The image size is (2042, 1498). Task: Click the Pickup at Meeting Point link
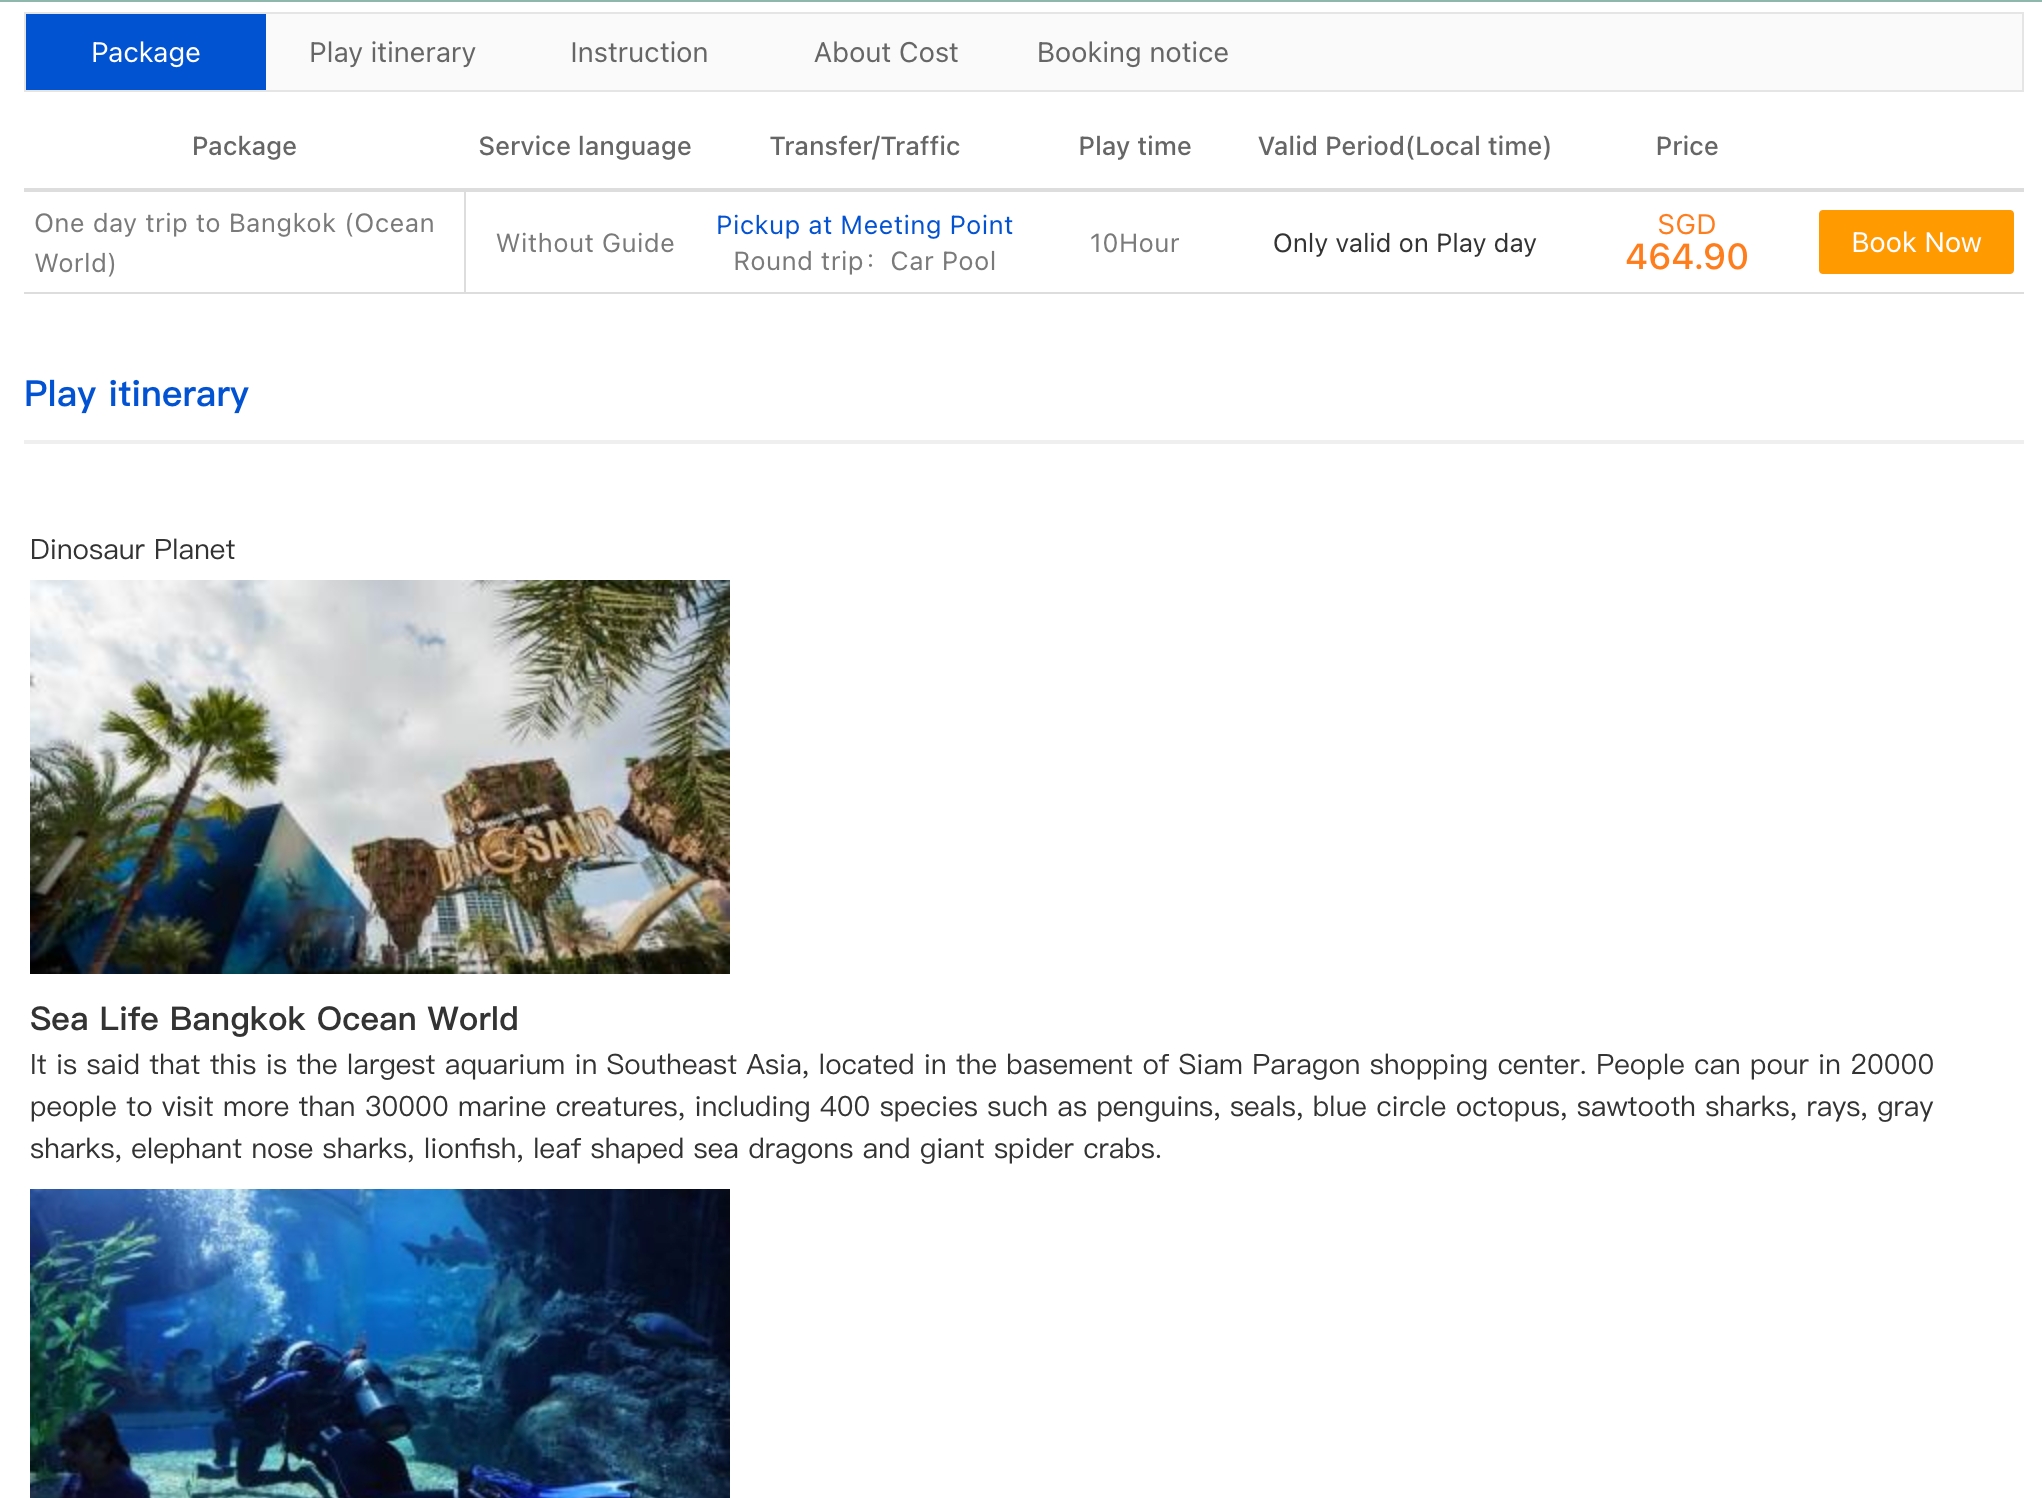tap(864, 225)
